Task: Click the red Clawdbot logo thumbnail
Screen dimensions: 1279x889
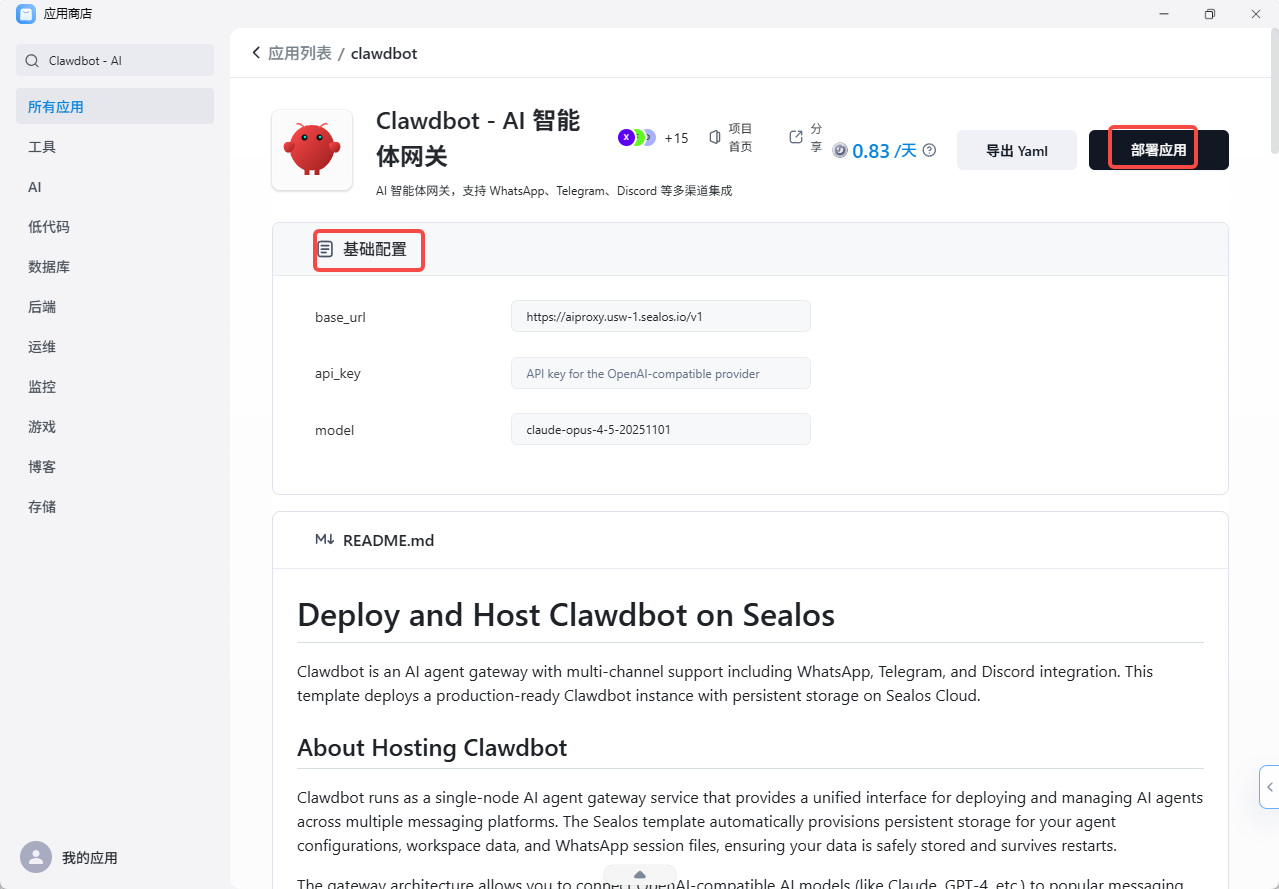Action: click(312, 150)
